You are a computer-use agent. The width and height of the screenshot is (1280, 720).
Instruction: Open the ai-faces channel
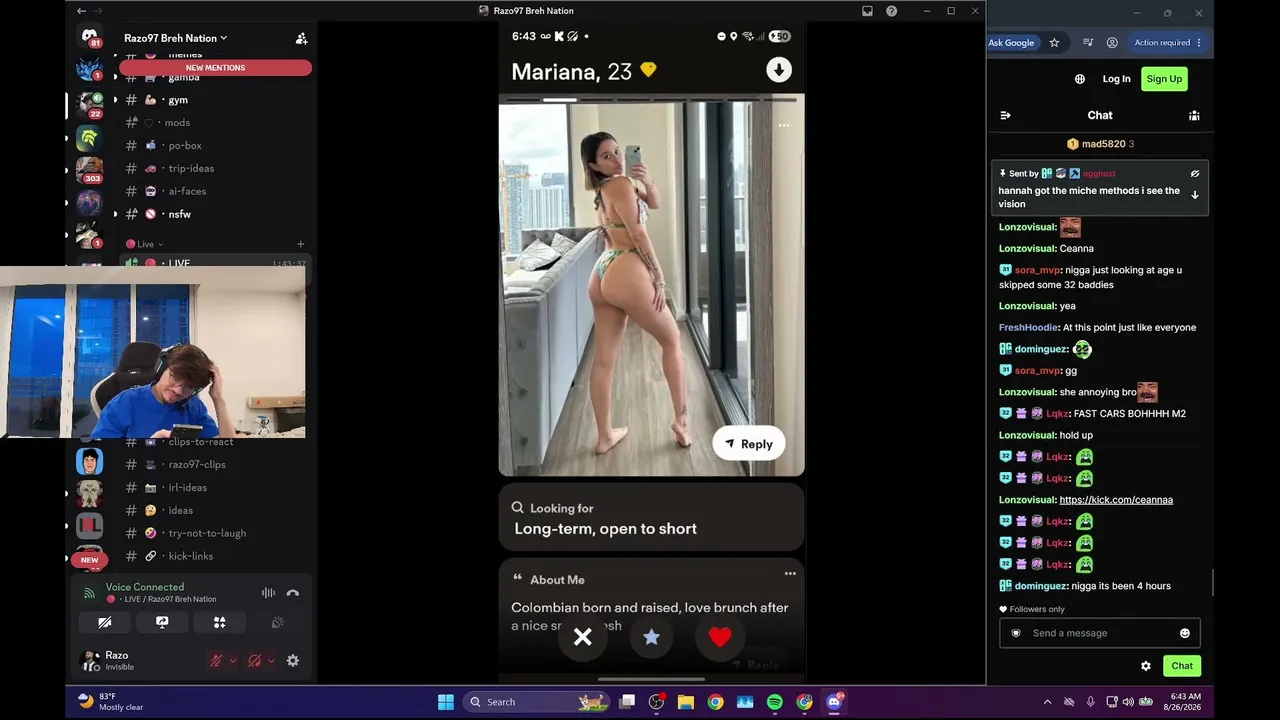tap(217, 191)
